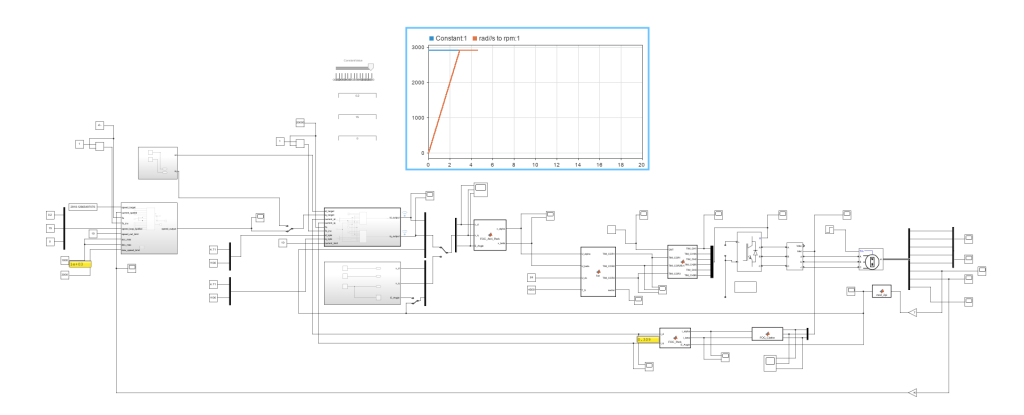Select the Rad_rps conversion block
Image resolution: width=1024 pixels, height=415 pixels.
point(882,290)
